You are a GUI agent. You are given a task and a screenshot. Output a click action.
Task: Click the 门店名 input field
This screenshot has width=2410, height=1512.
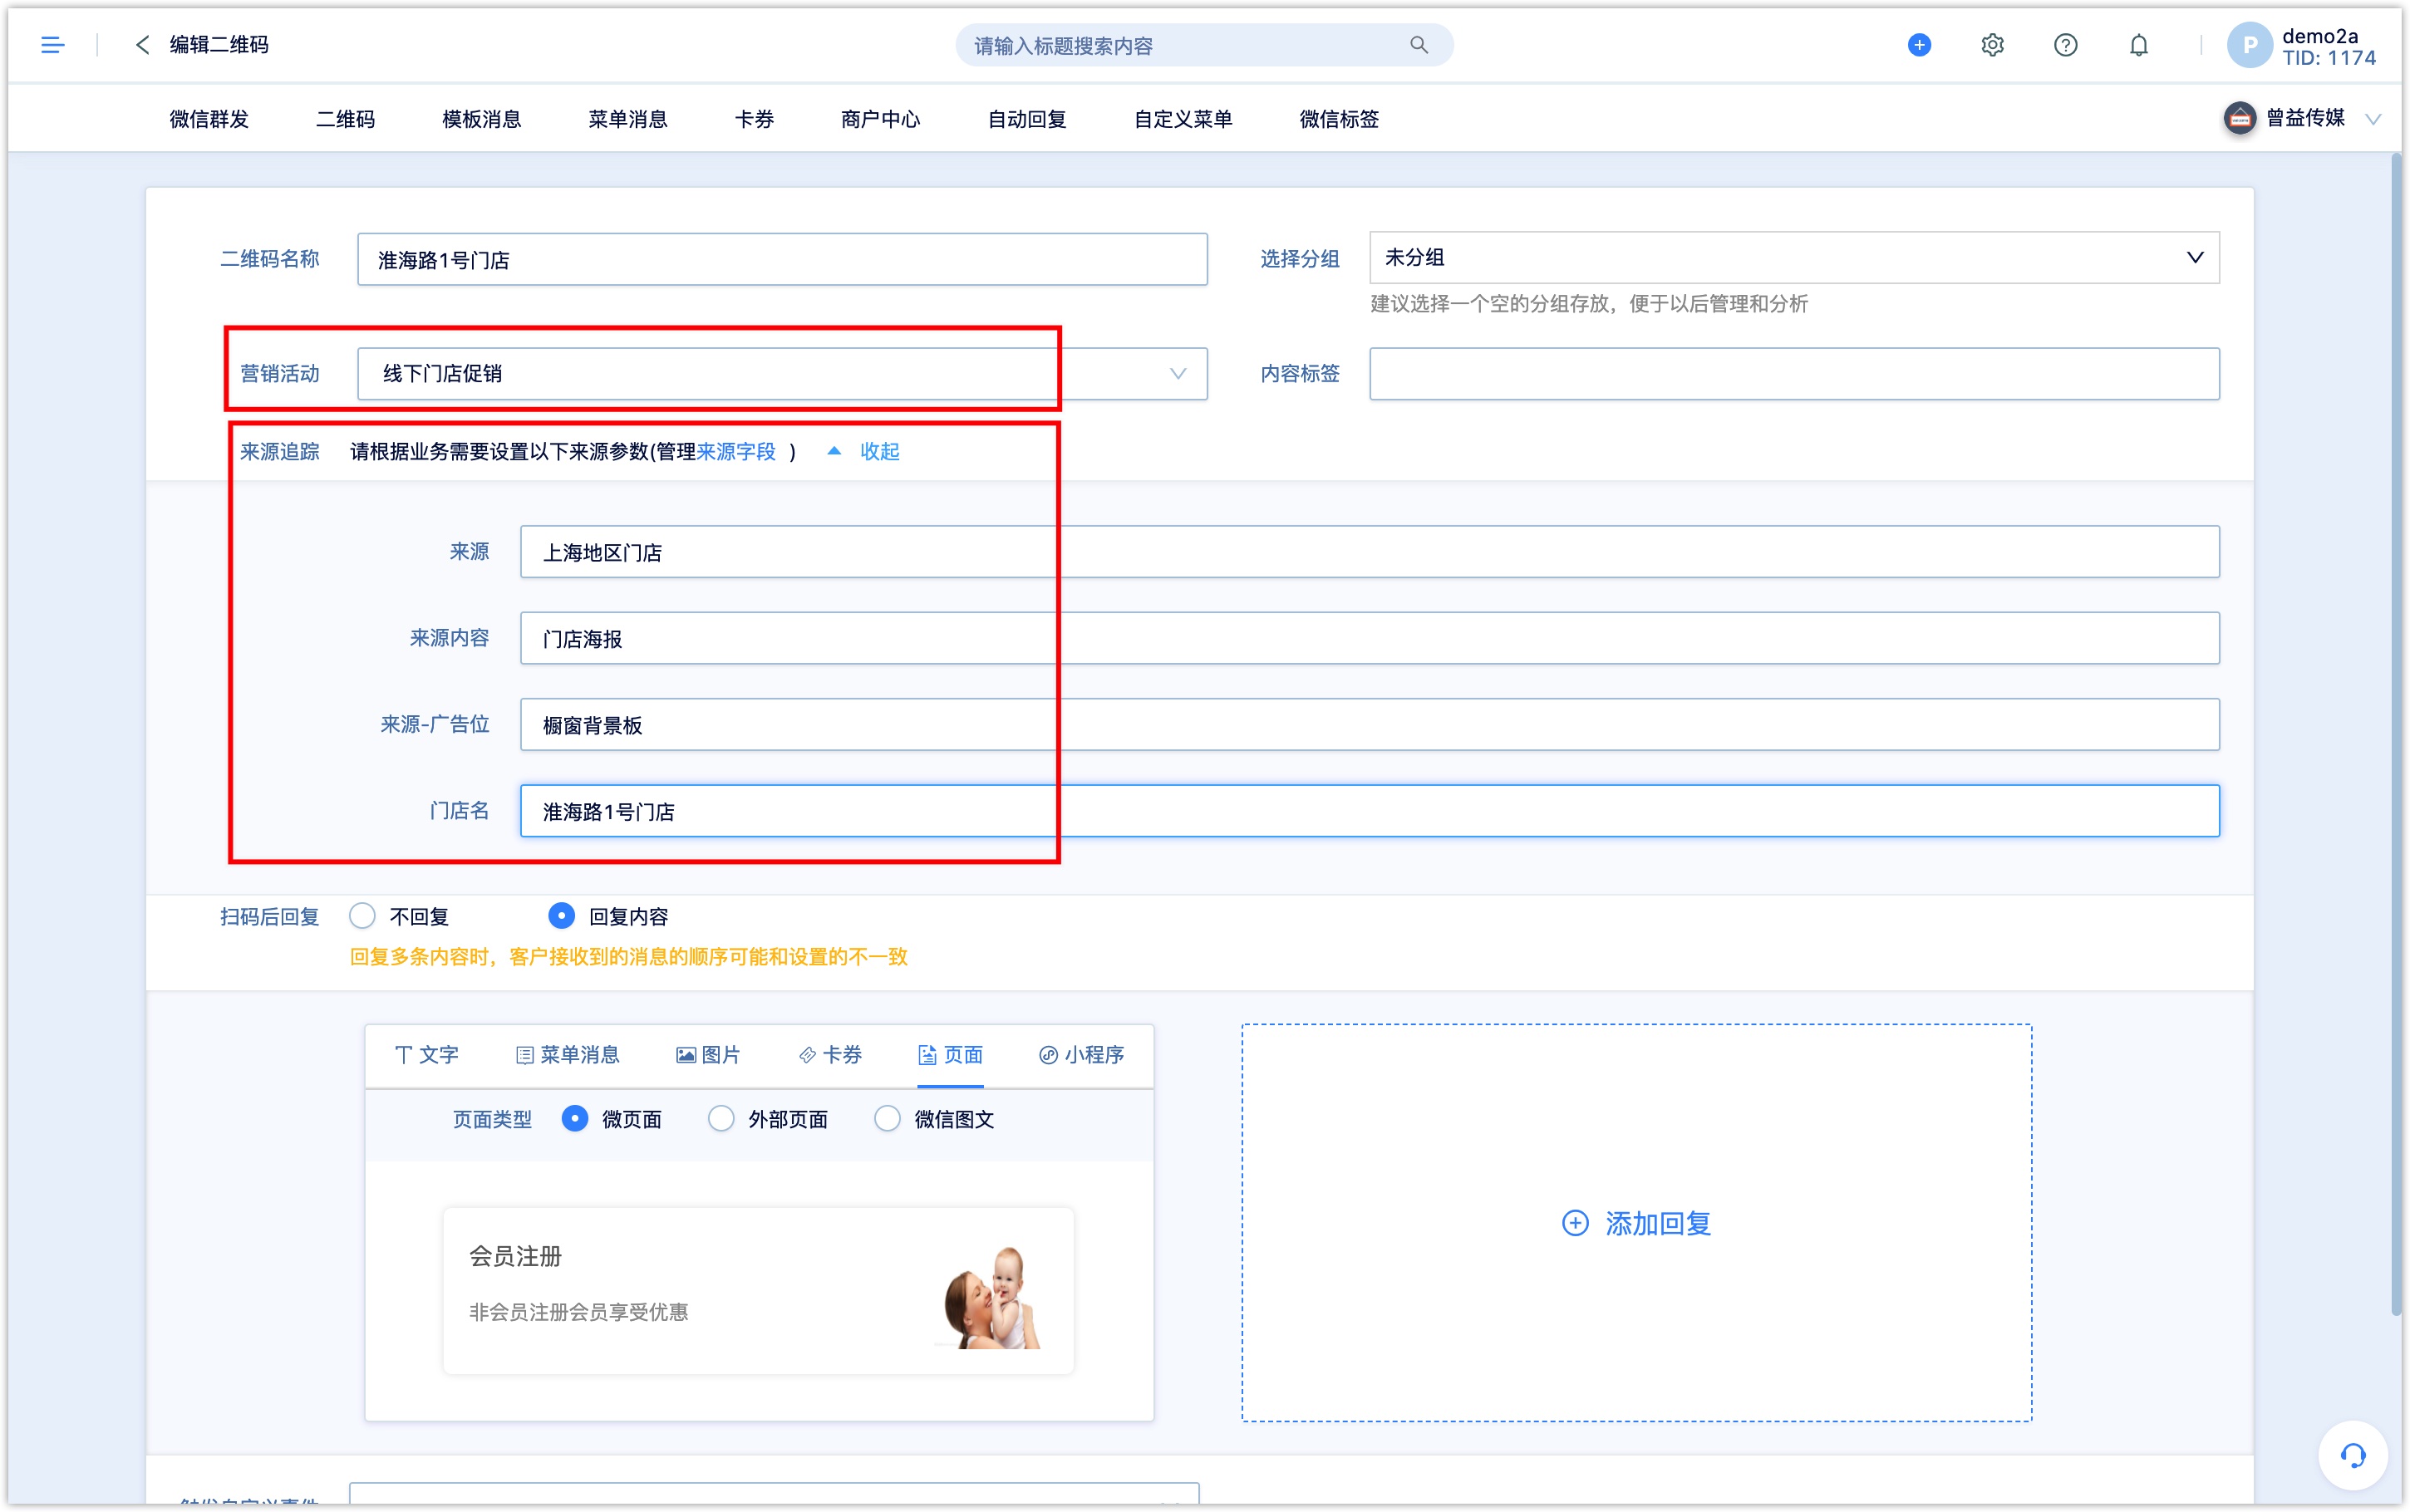point(1369,810)
